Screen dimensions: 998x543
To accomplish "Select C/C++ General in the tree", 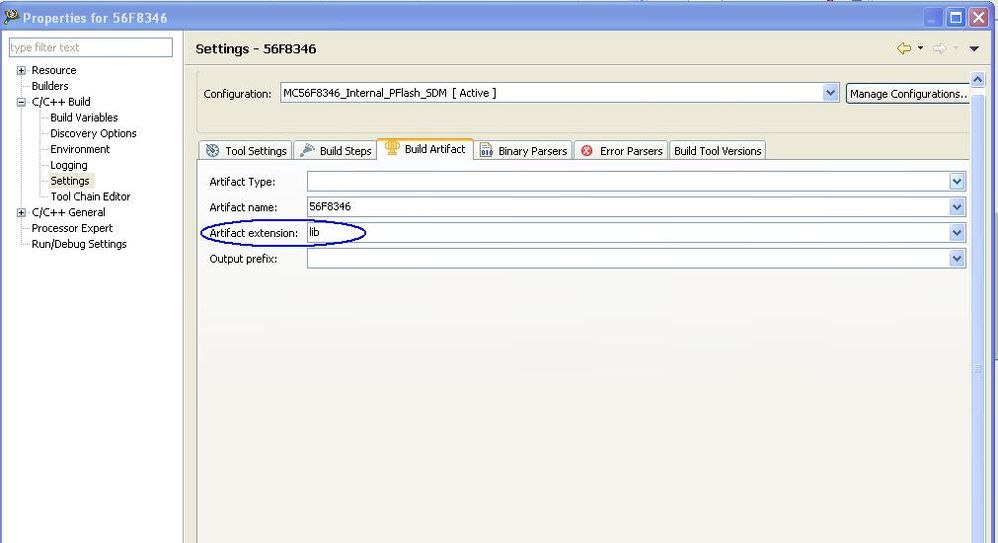I will tap(69, 213).
